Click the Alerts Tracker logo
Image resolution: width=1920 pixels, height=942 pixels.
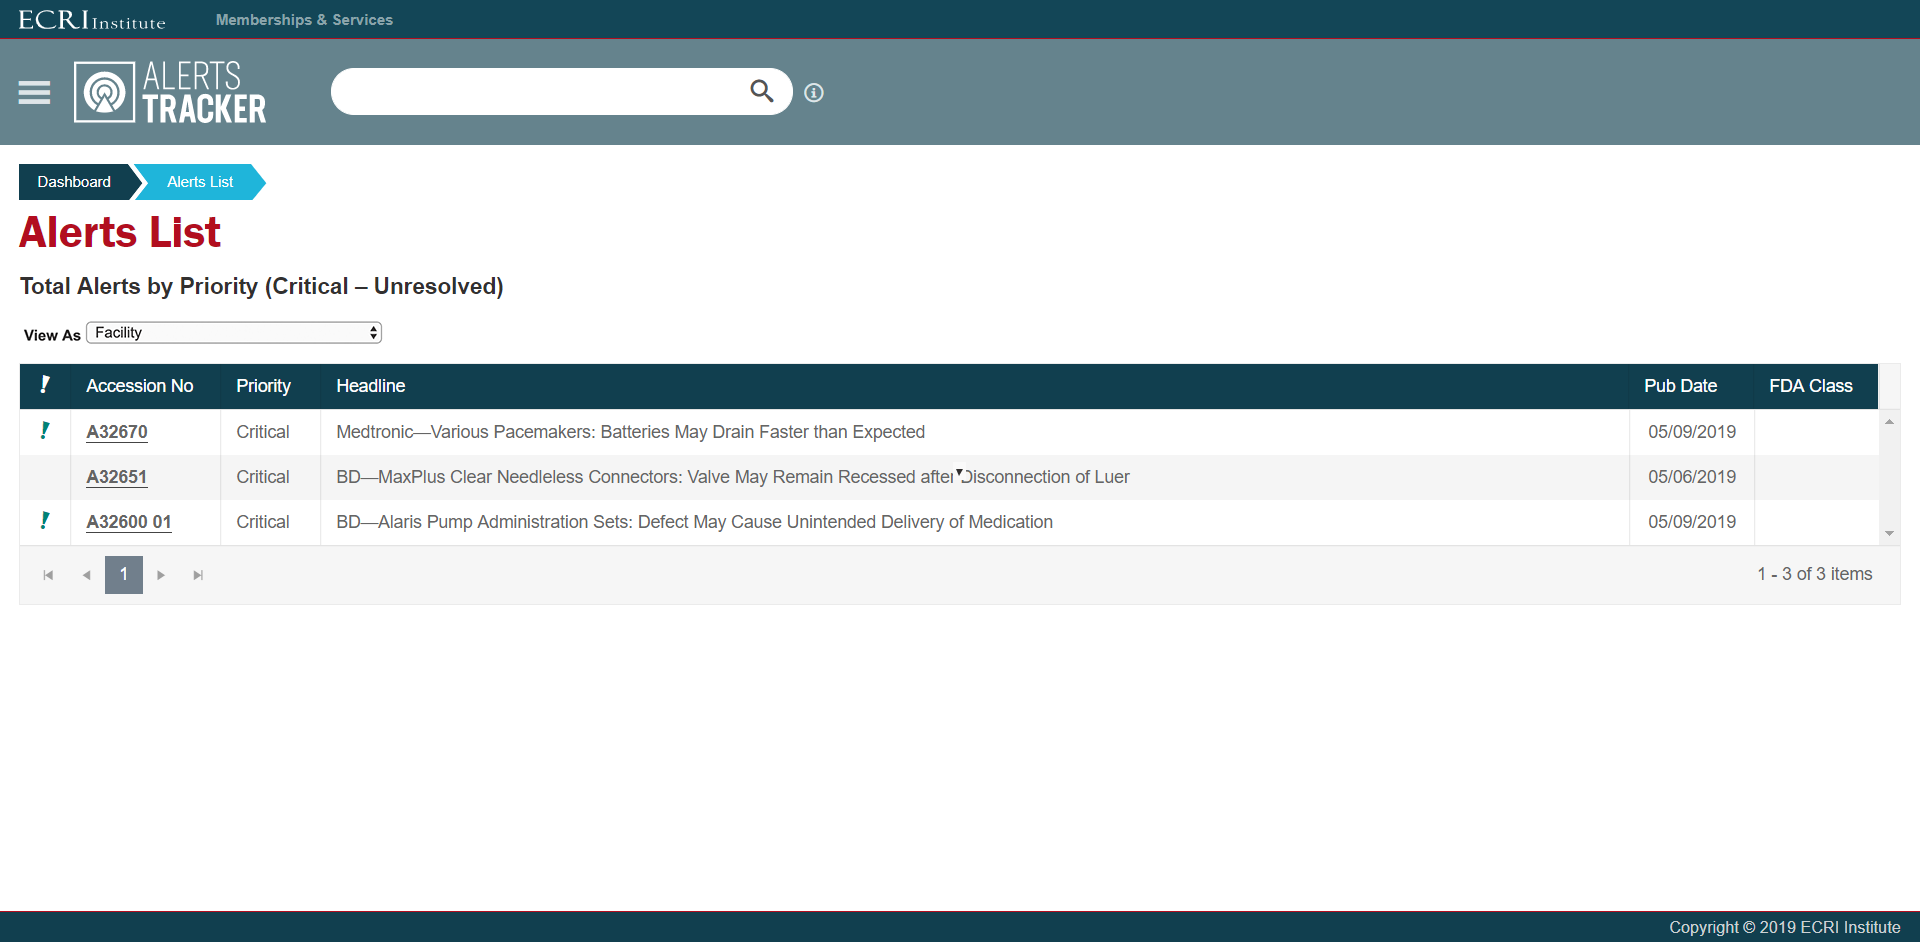[x=171, y=92]
